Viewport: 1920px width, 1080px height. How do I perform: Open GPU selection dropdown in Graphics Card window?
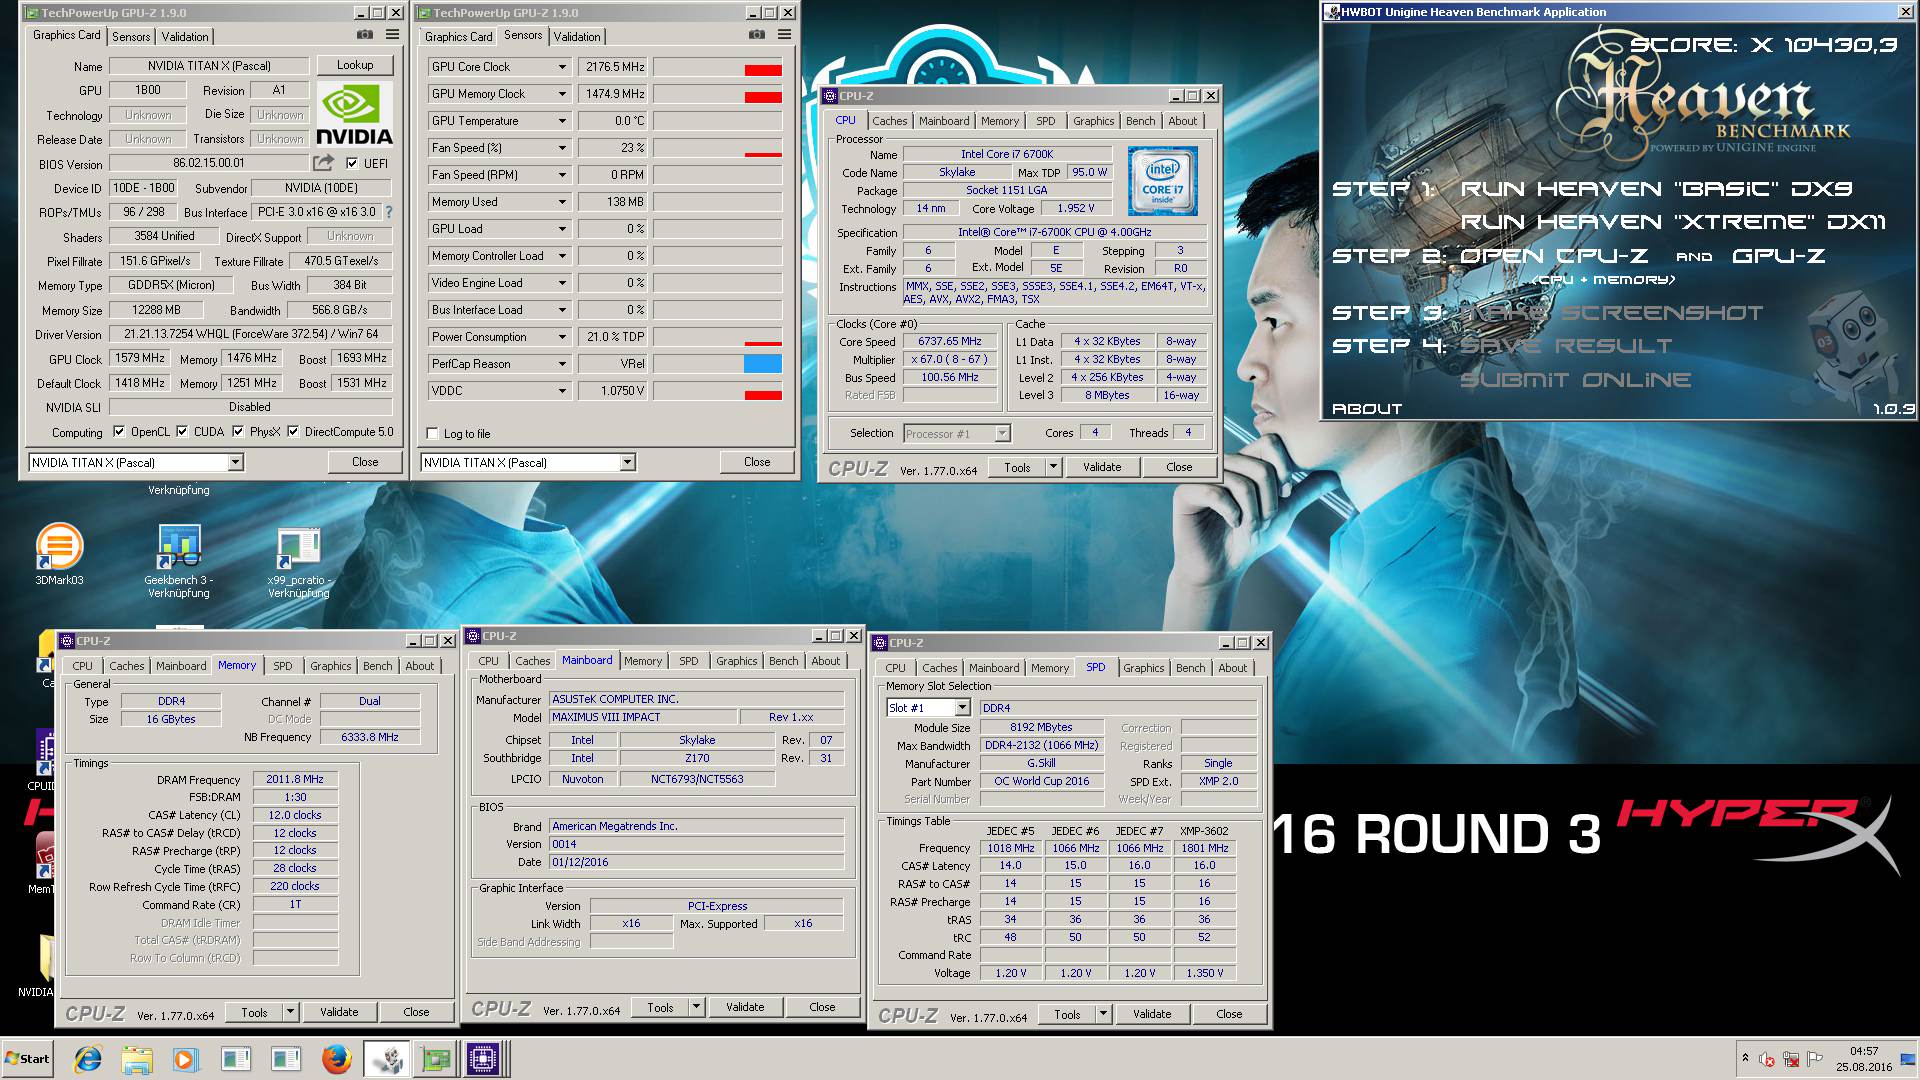point(235,463)
